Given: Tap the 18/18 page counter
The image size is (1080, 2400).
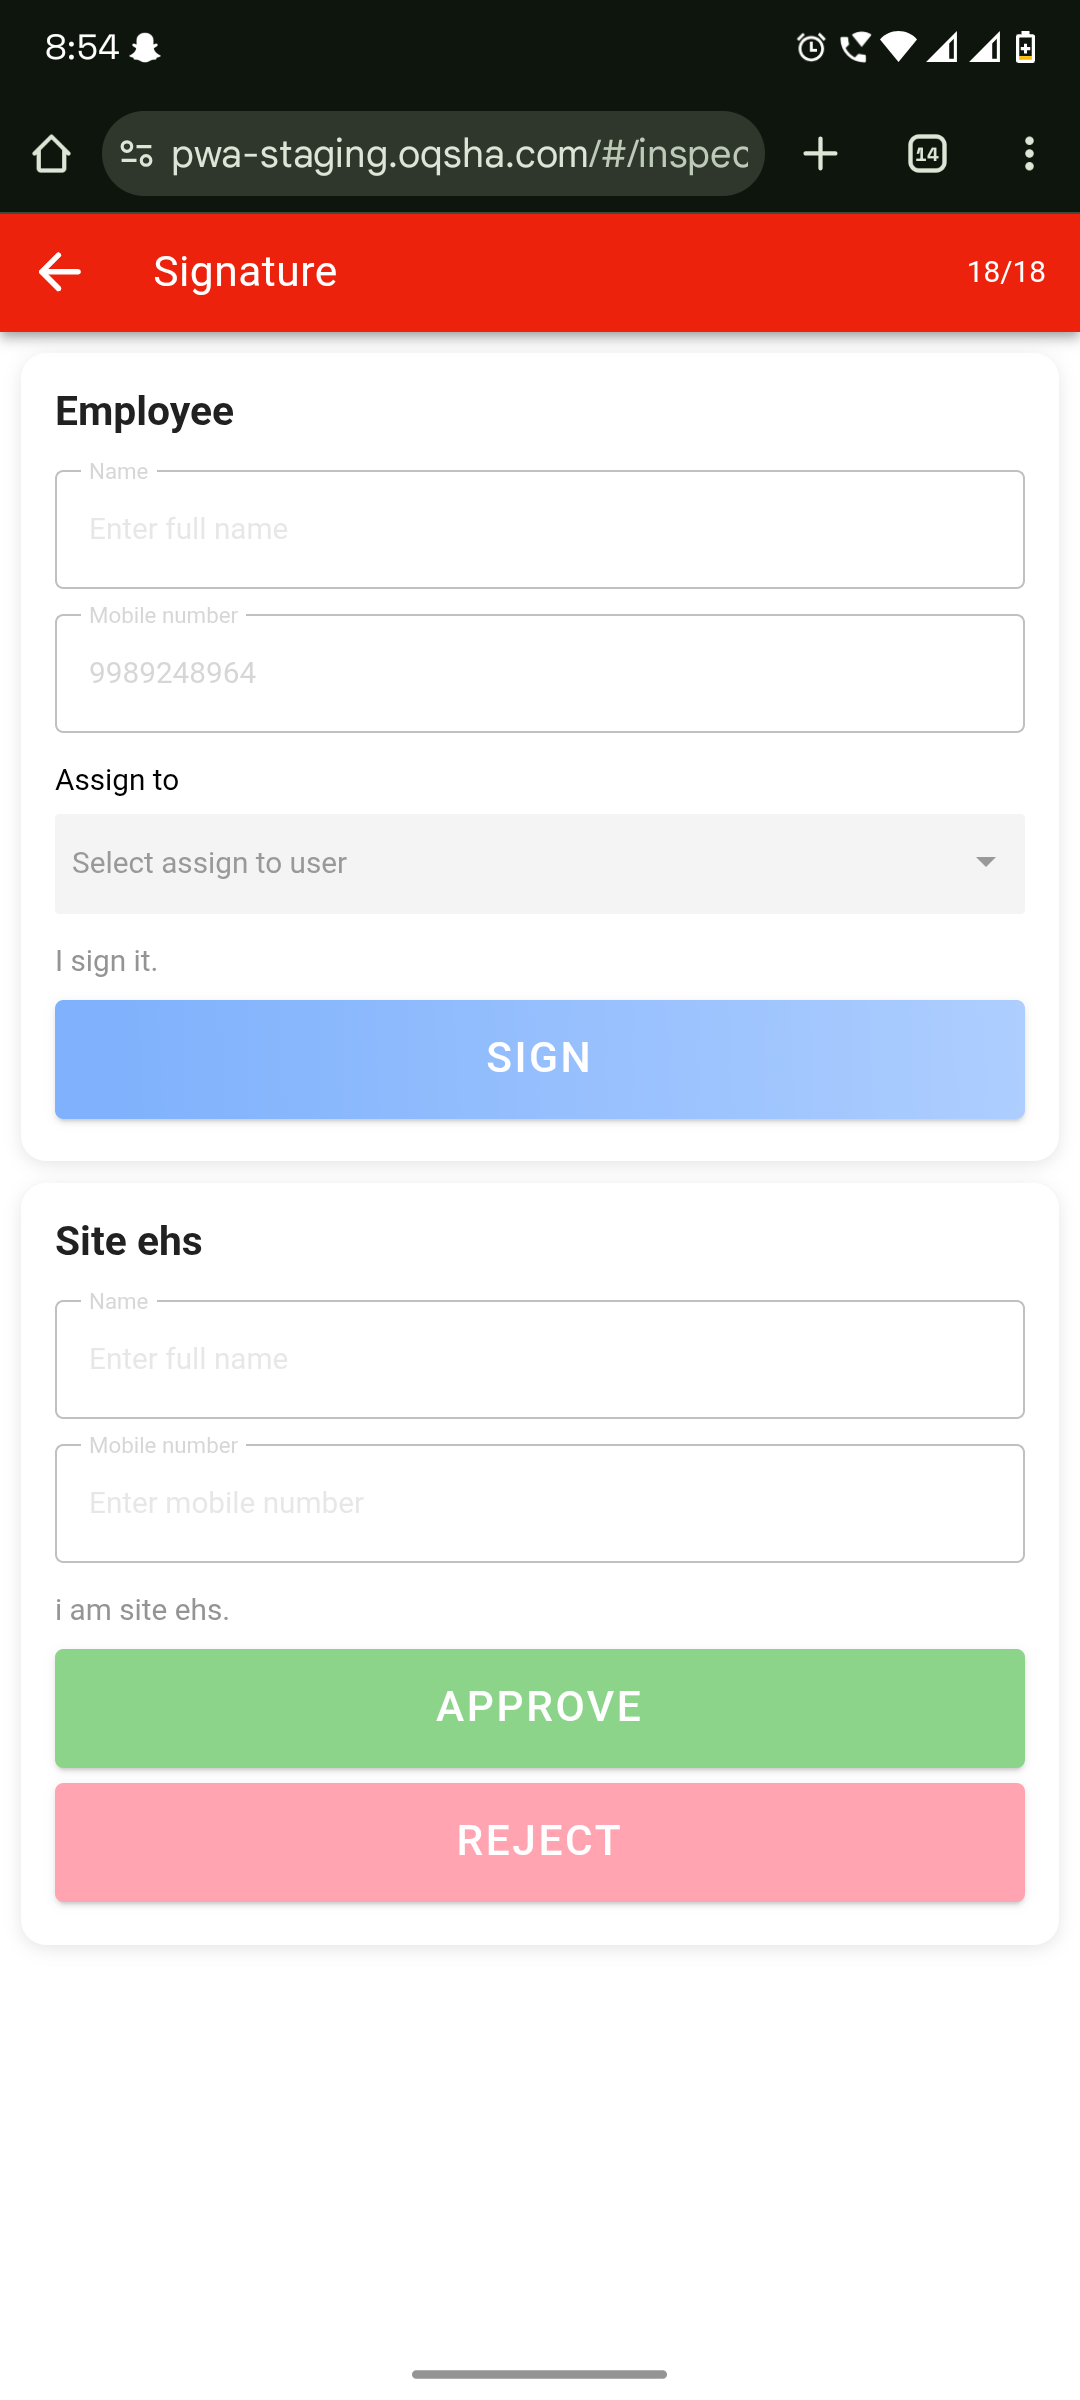Looking at the screenshot, I should tap(1006, 272).
